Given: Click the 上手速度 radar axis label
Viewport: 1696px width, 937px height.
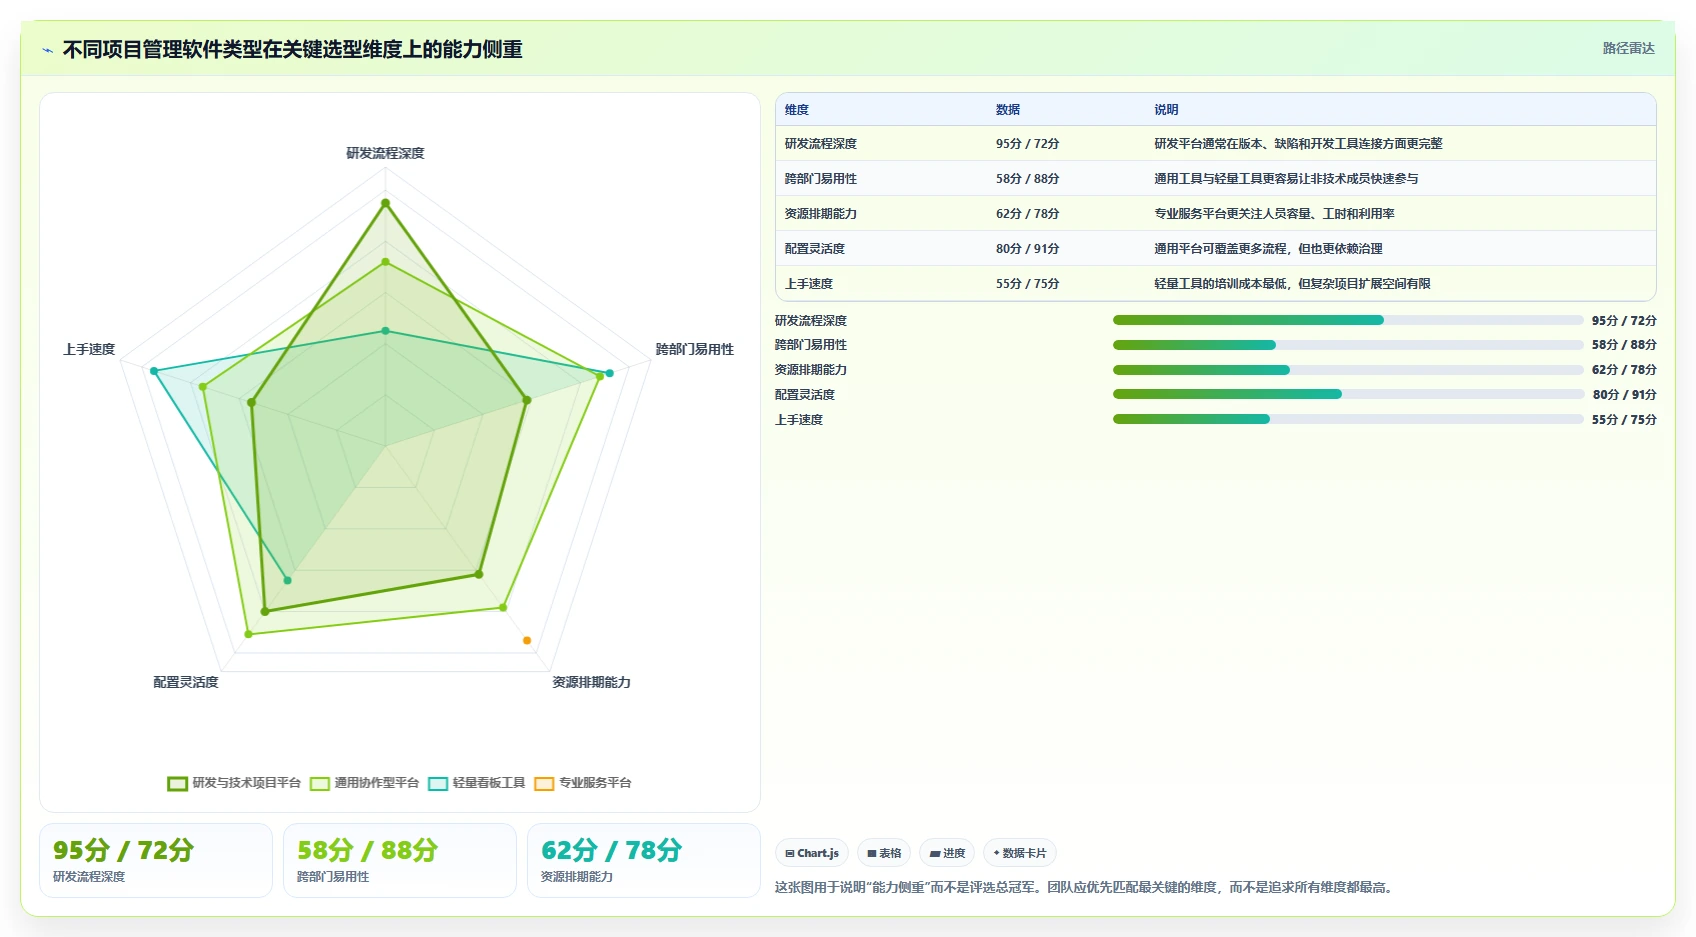Looking at the screenshot, I should click(89, 349).
